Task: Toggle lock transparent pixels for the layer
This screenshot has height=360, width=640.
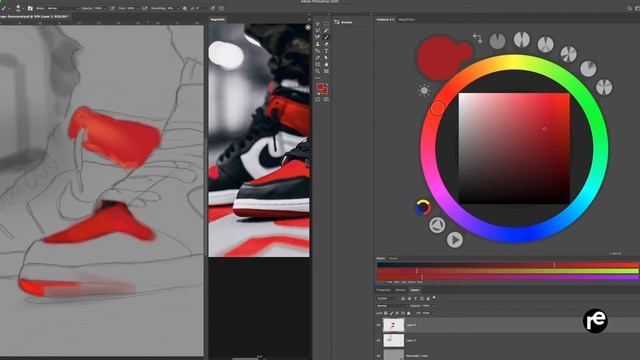Action: [386, 313]
